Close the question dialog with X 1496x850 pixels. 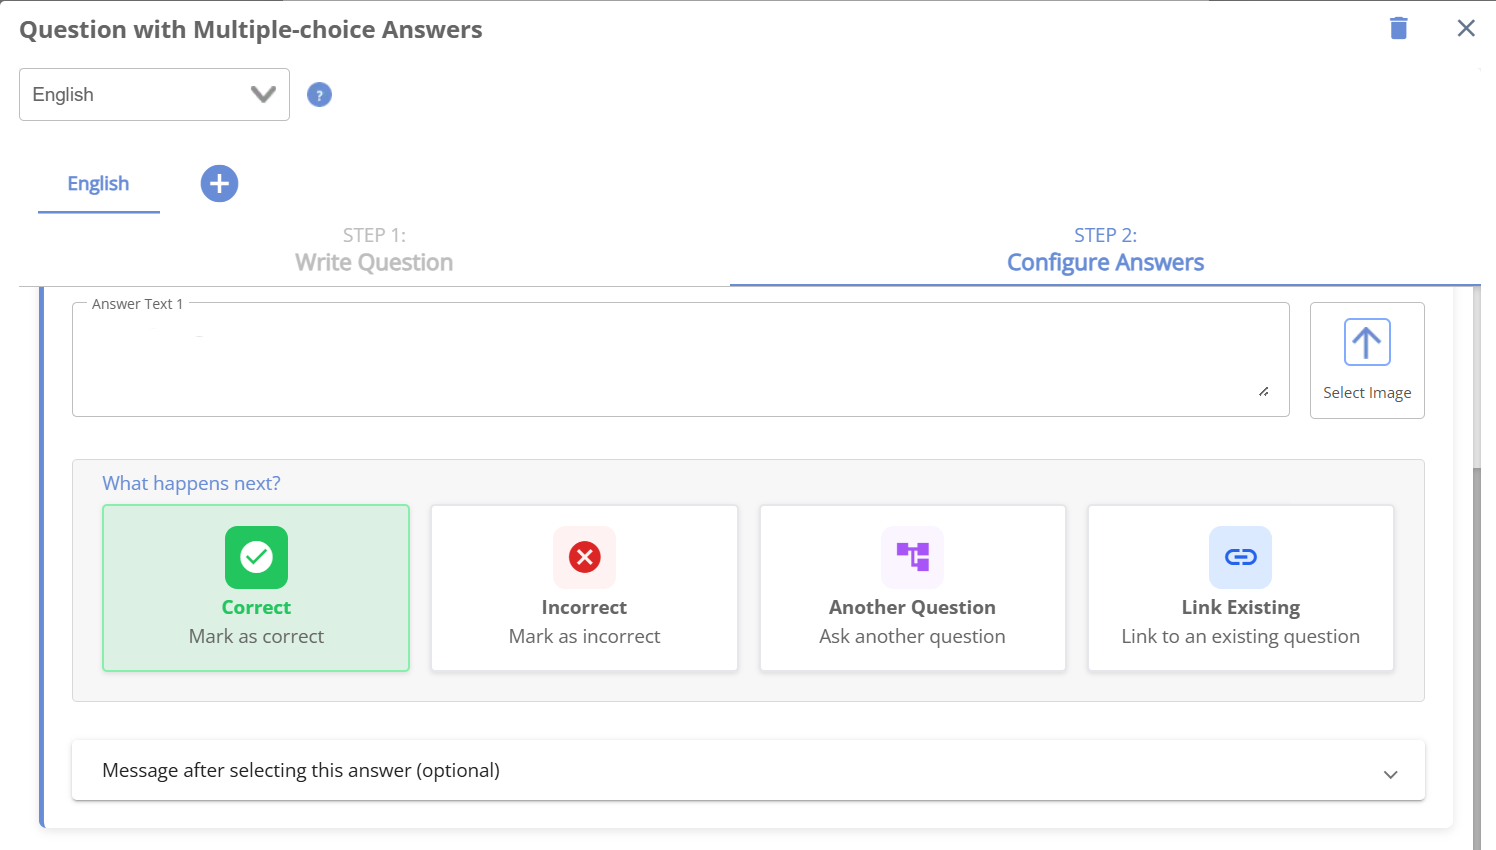[x=1465, y=28]
